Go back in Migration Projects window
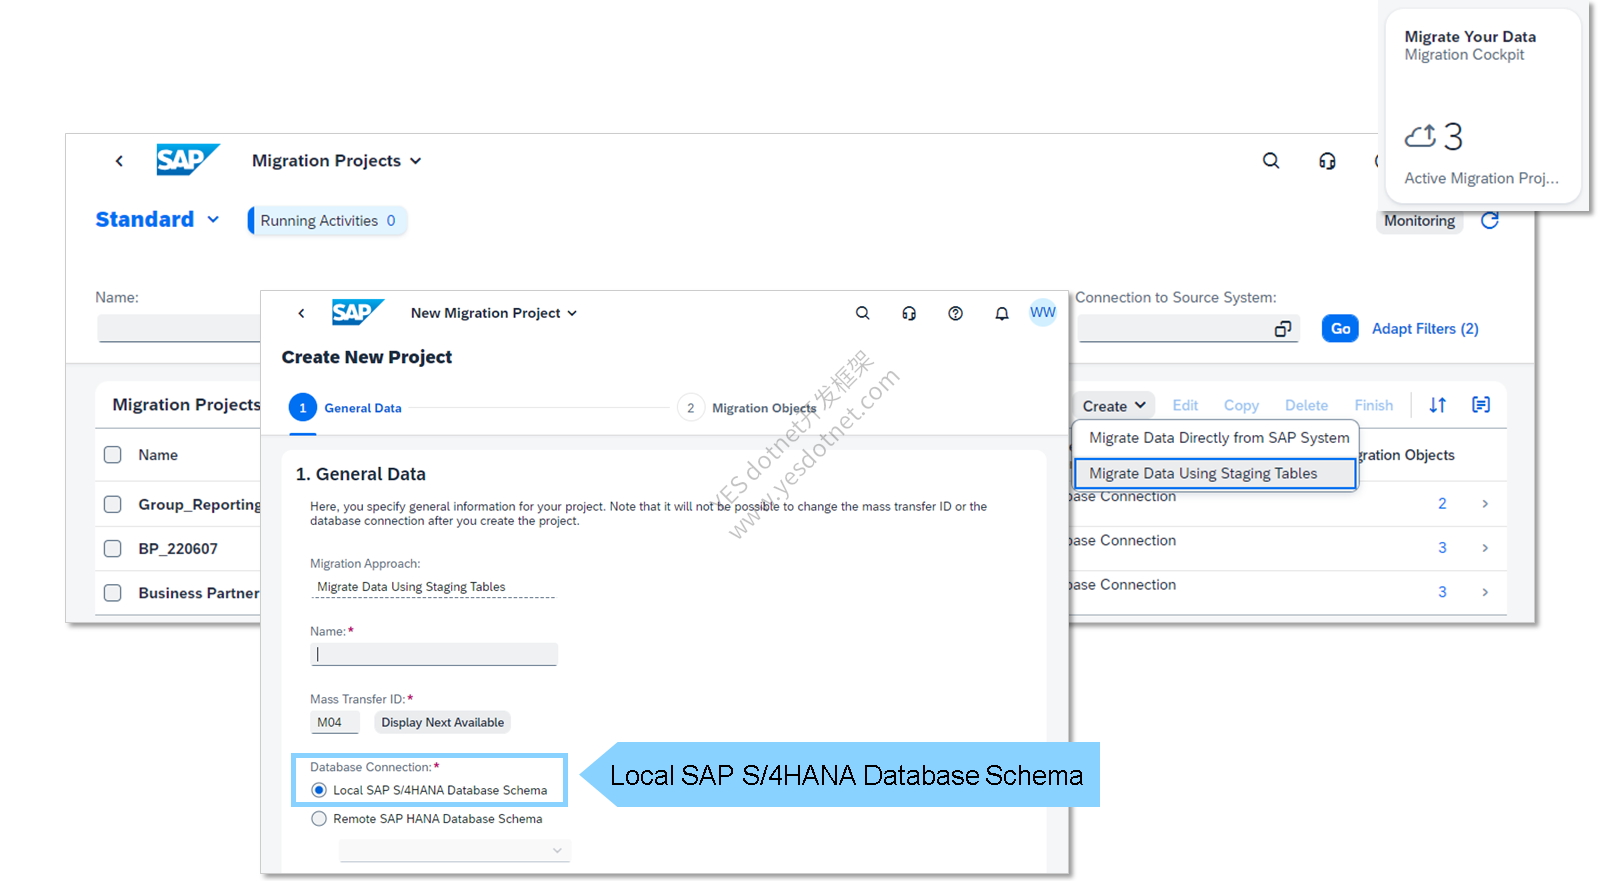Viewport: 1600px width, 881px height. (119, 161)
